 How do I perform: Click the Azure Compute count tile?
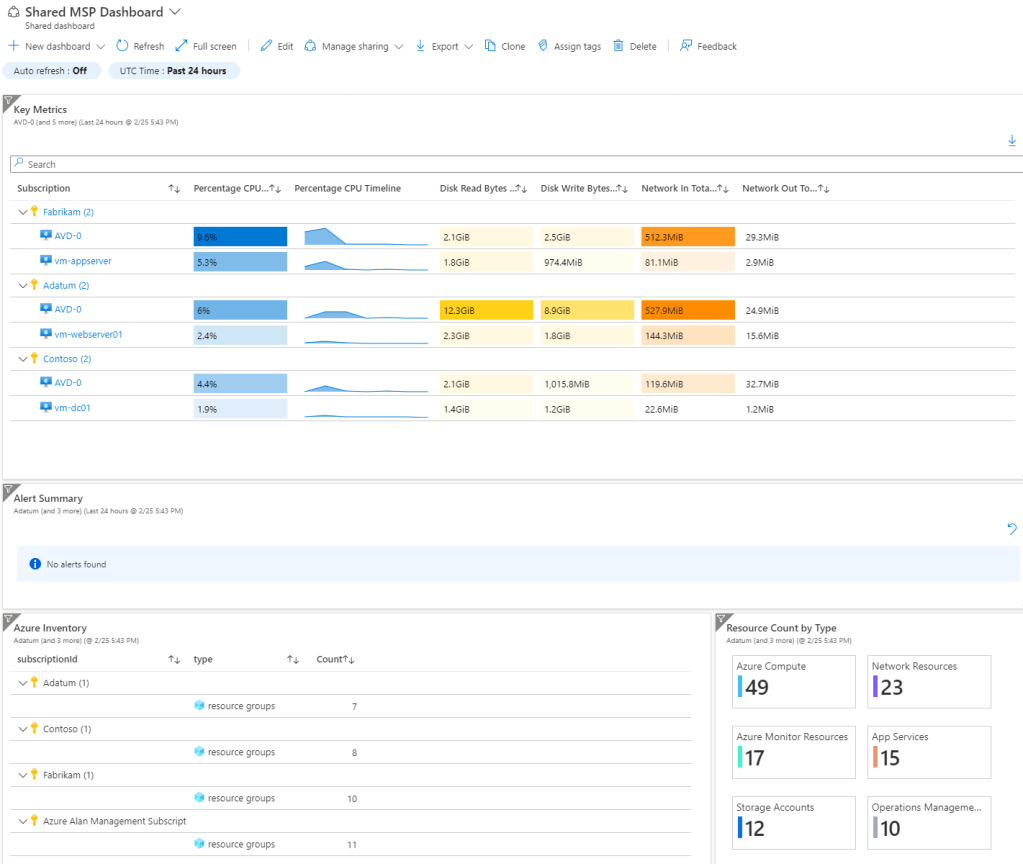click(x=795, y=680)
